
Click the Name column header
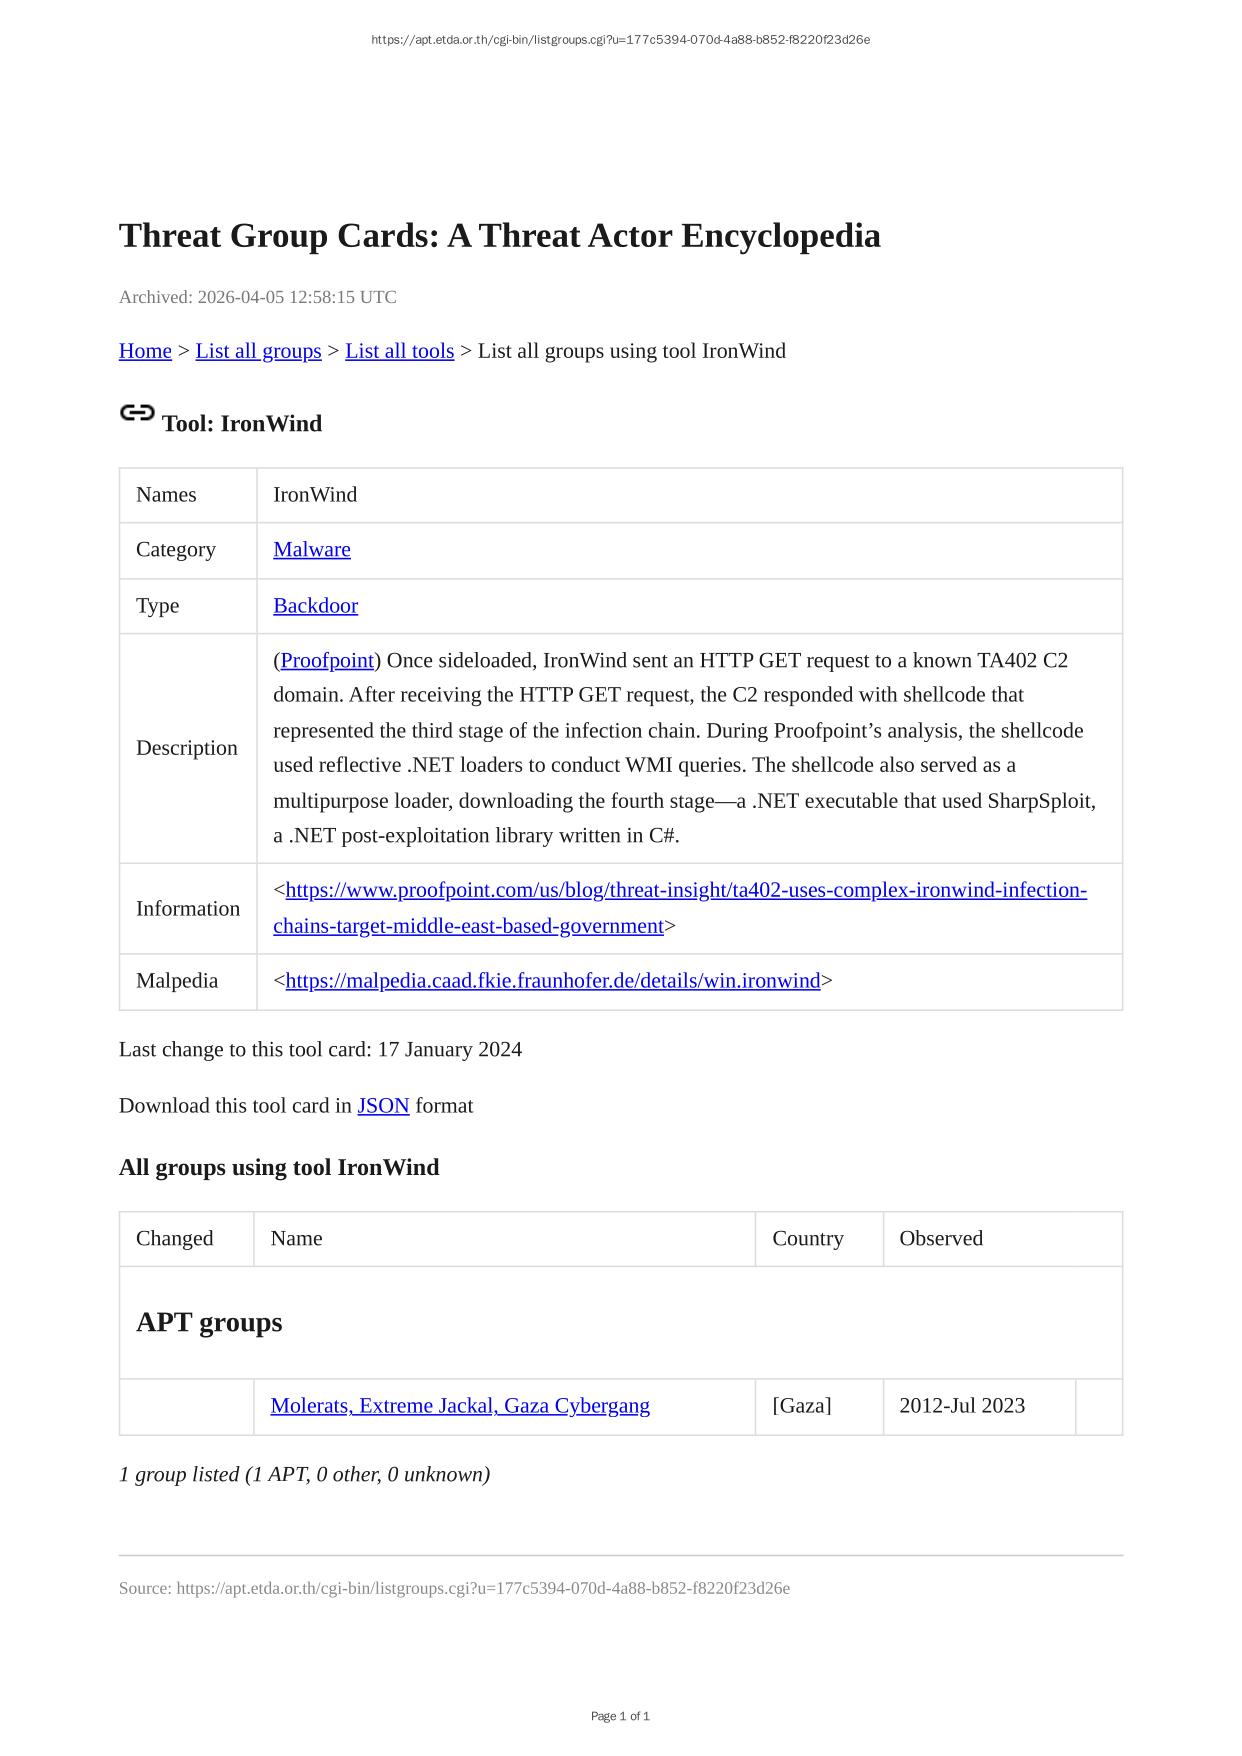[x=297, y=1239]
